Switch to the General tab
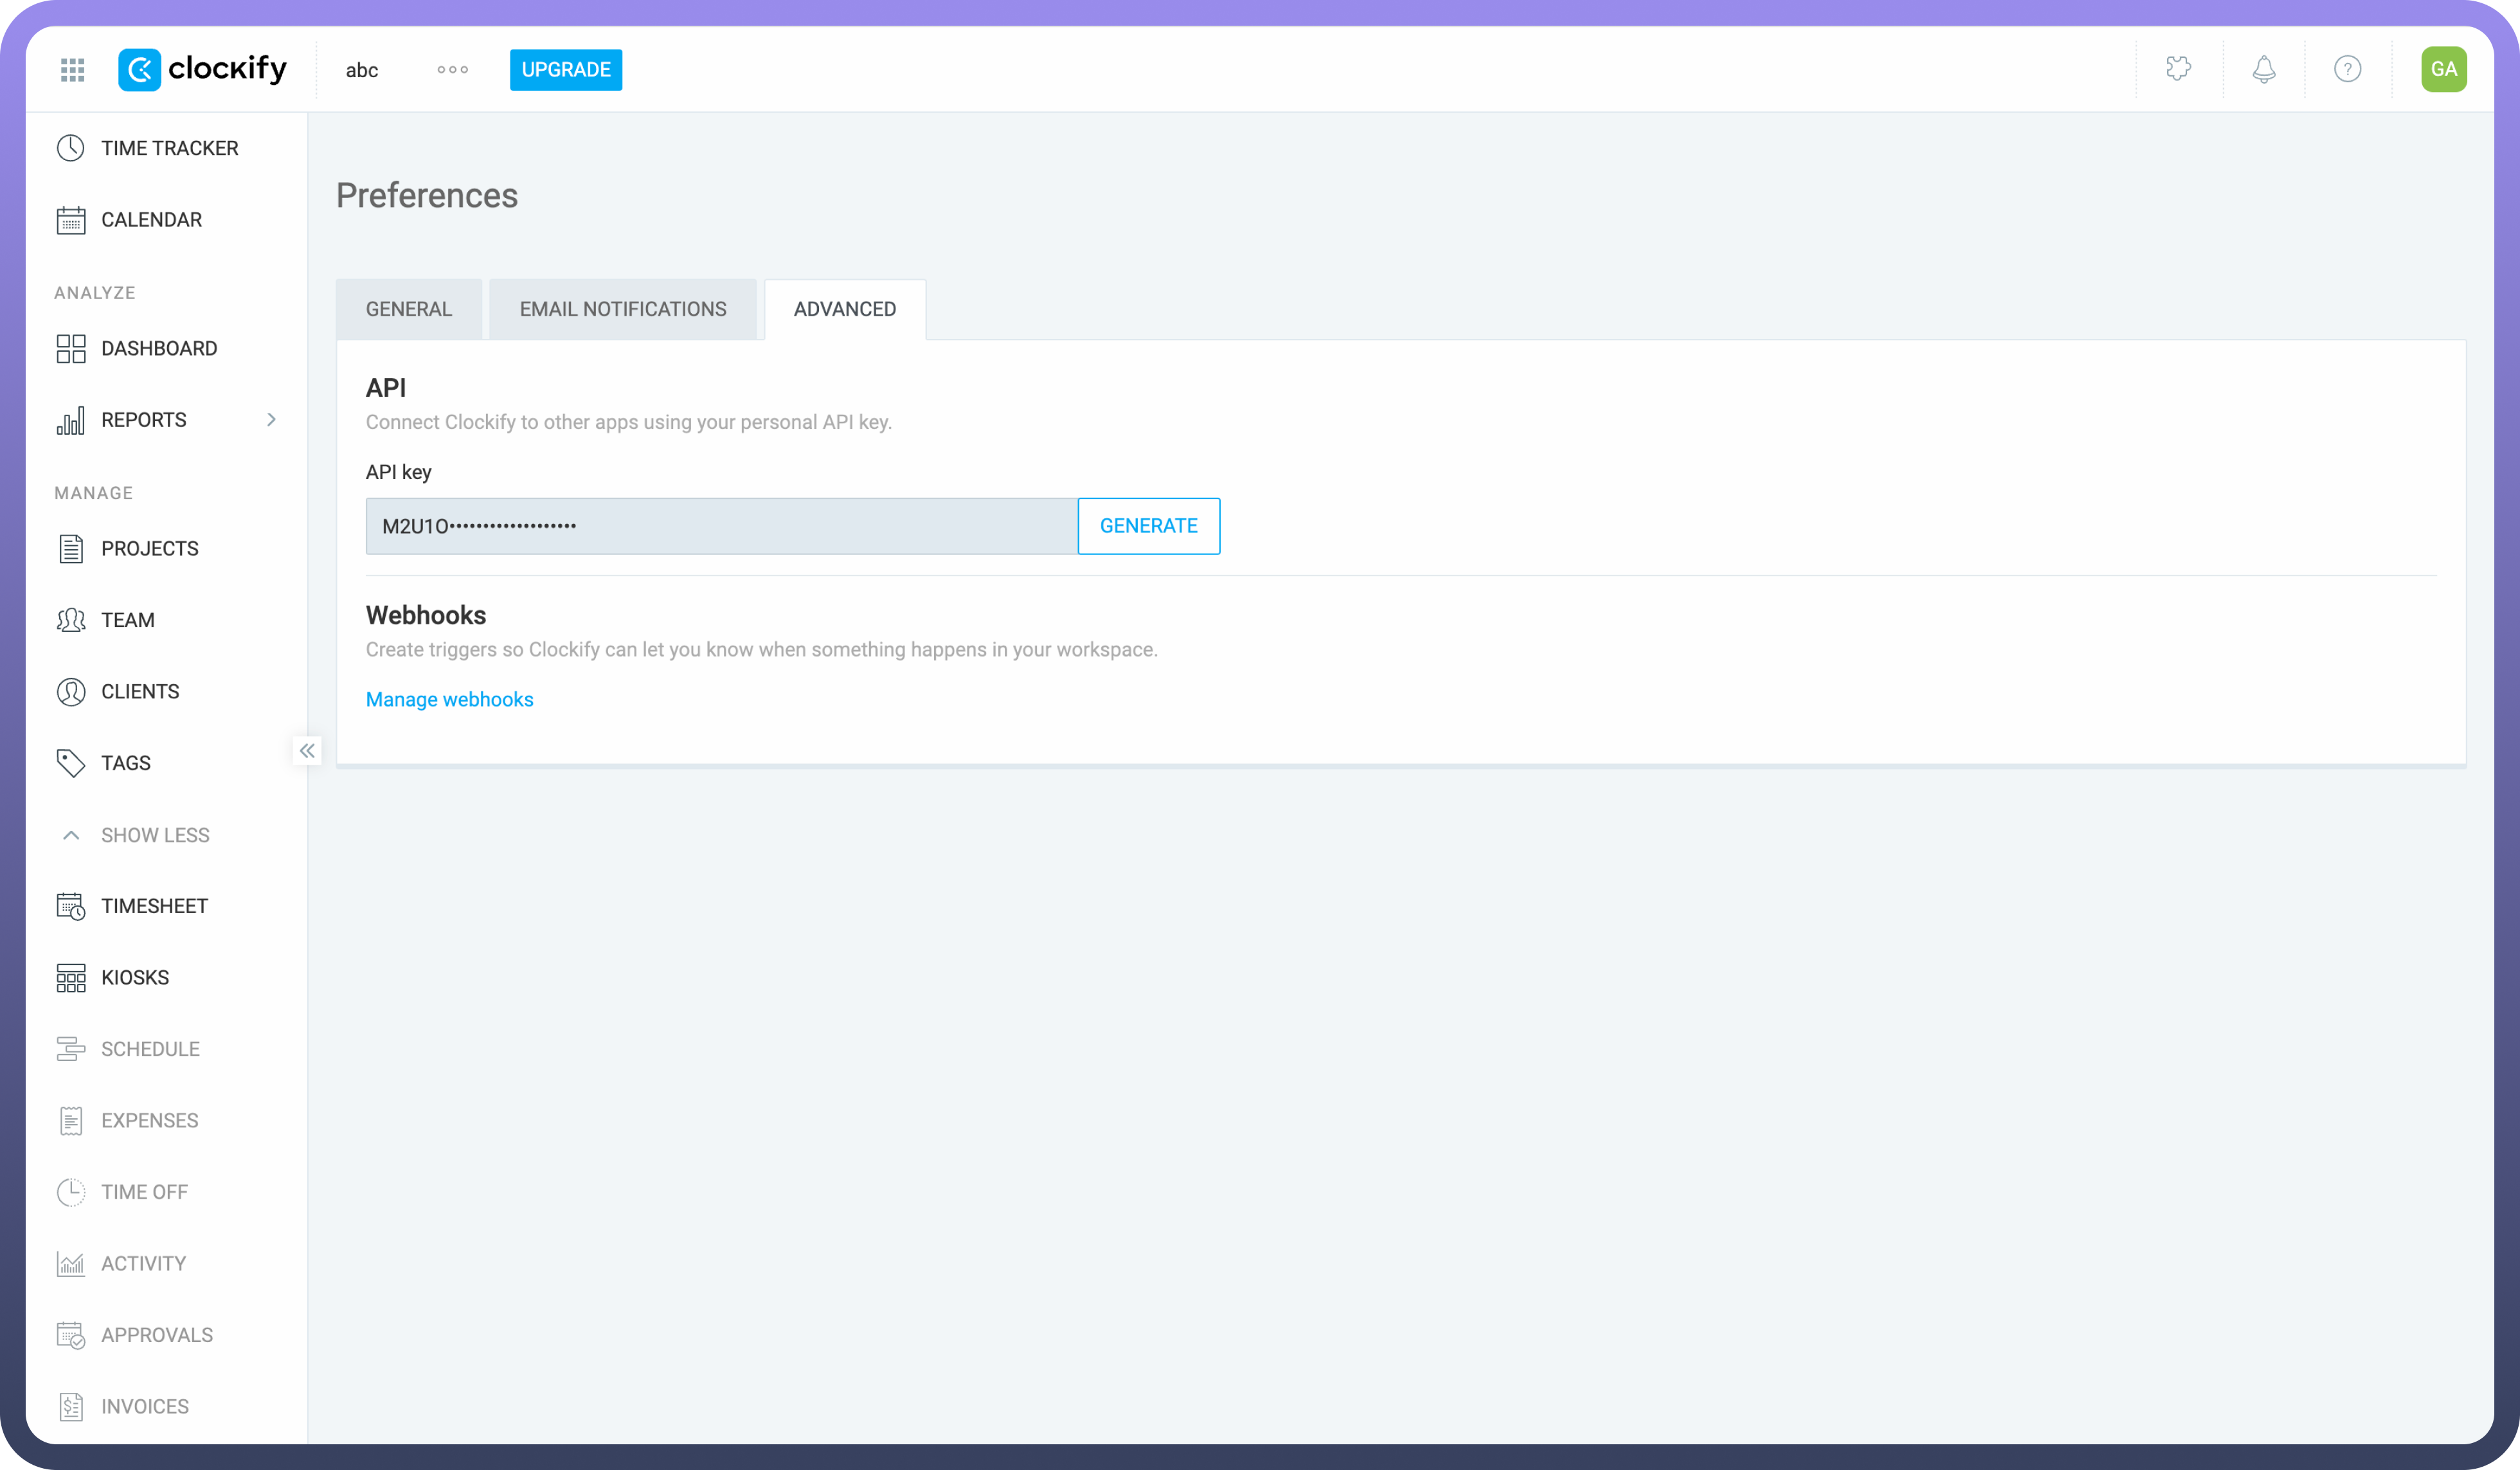Image resolution: width=2520 pixels, height=1470 pixels. tap(408, 309)
